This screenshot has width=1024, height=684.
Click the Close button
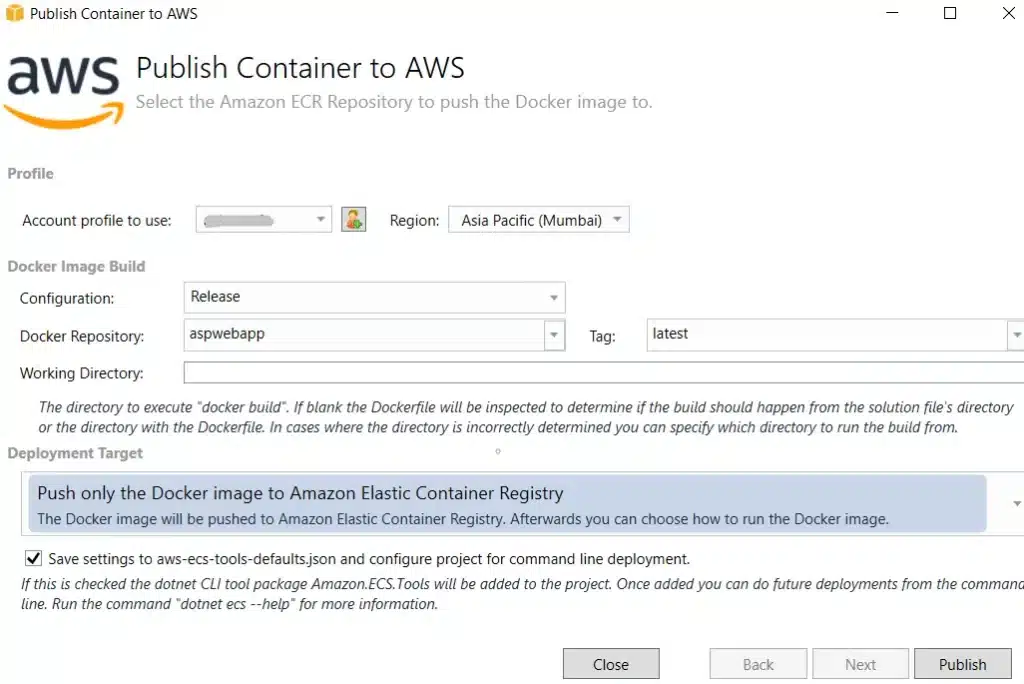click(611, 664)
